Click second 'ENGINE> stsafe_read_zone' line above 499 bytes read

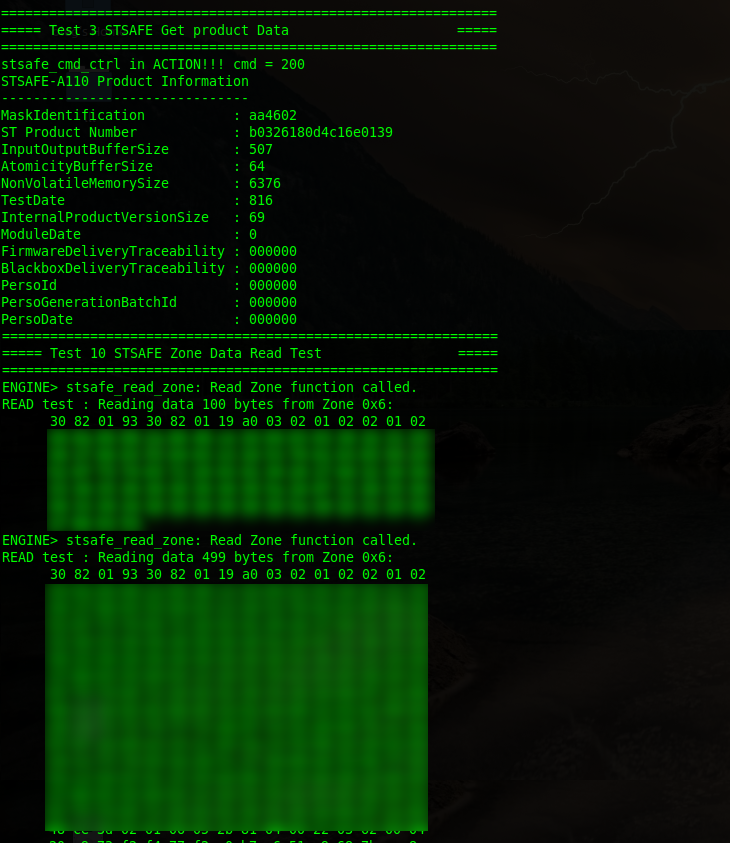210,540
